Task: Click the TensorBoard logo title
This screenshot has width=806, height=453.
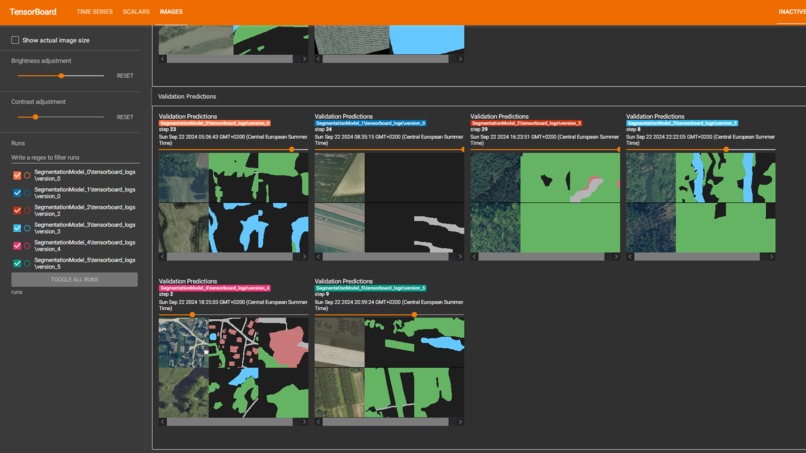Action: pos(33,11)
